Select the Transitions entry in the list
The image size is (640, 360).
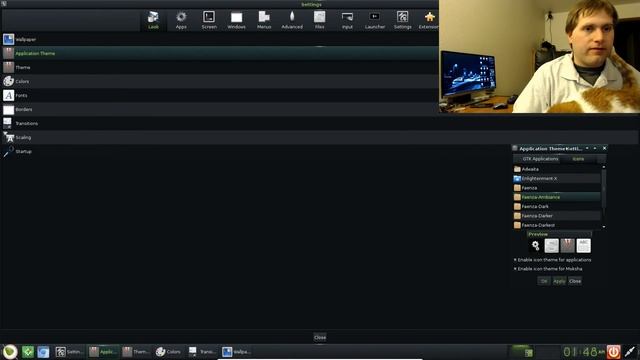click(320, 123)
